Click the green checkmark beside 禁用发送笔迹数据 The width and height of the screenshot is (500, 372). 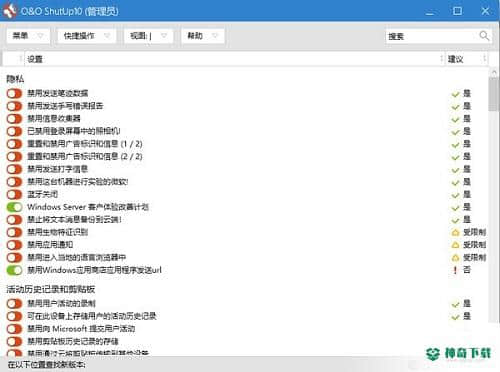[455, 94]
